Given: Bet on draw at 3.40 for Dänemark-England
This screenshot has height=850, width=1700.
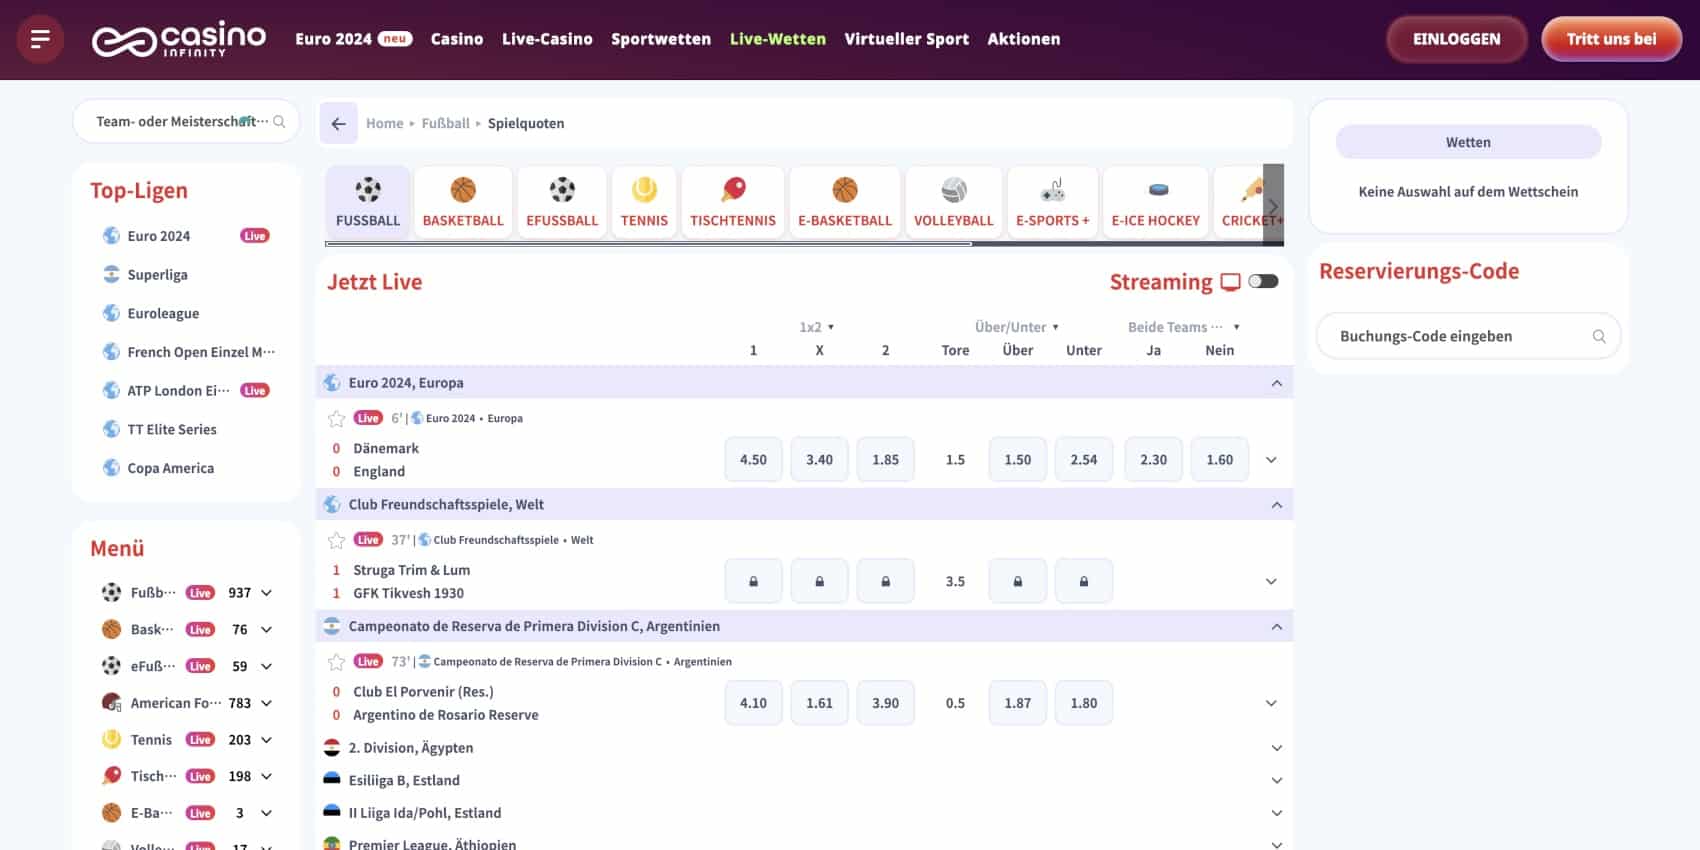Looking at the screenshot, I should [819, 460].
